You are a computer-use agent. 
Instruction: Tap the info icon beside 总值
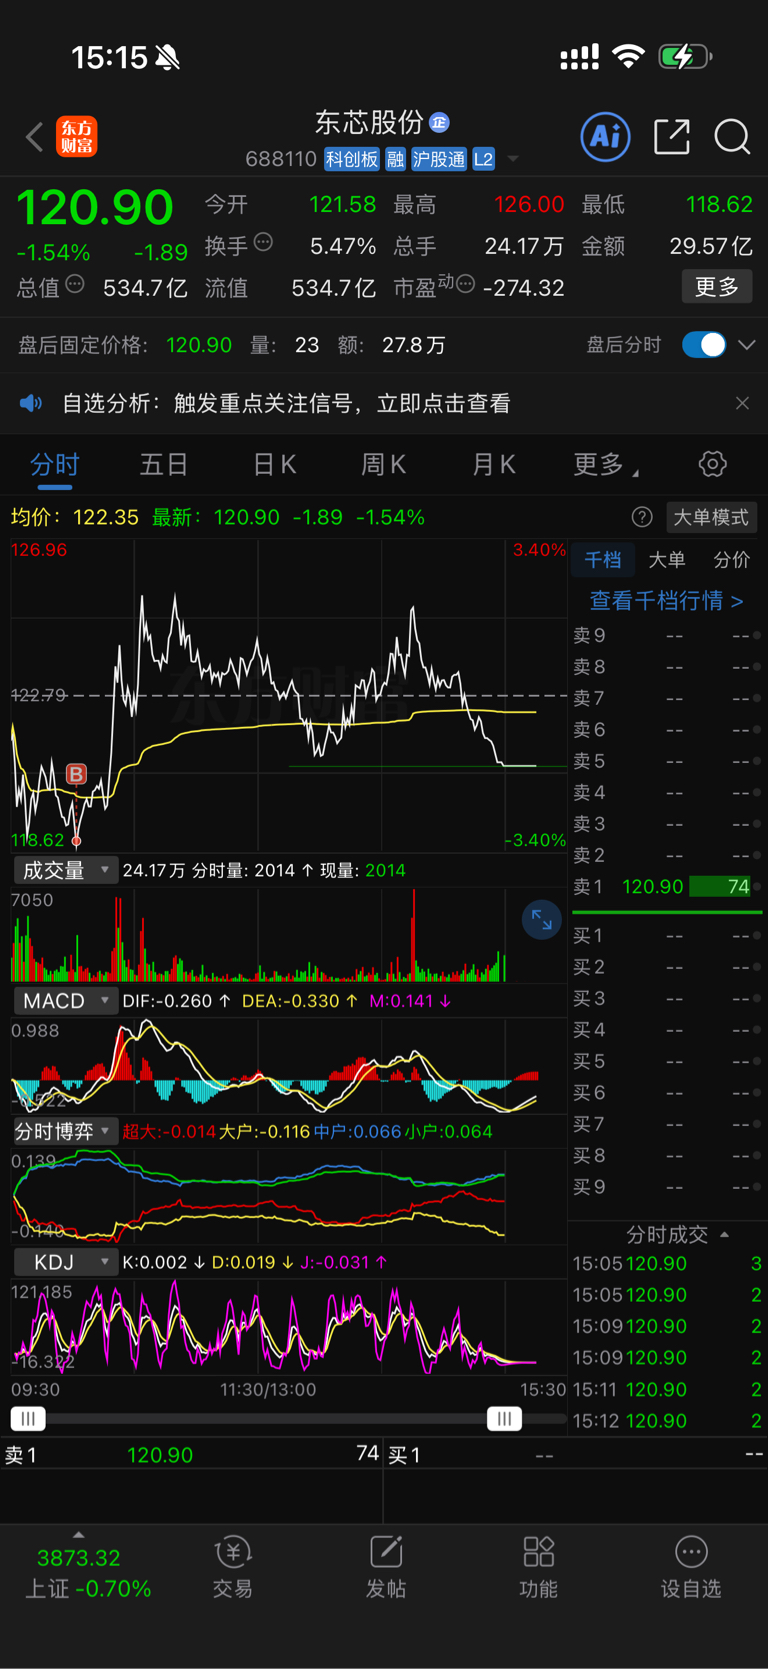click(x=75, y=285)
